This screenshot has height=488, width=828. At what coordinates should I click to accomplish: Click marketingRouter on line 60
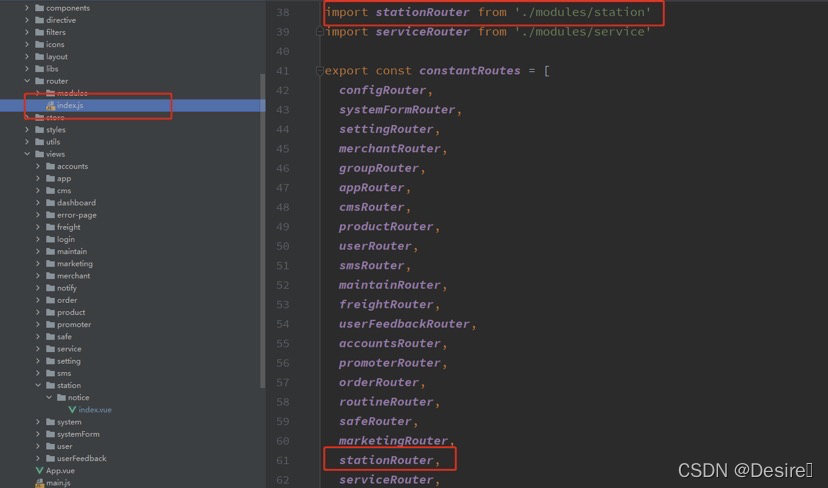(393, 441)
